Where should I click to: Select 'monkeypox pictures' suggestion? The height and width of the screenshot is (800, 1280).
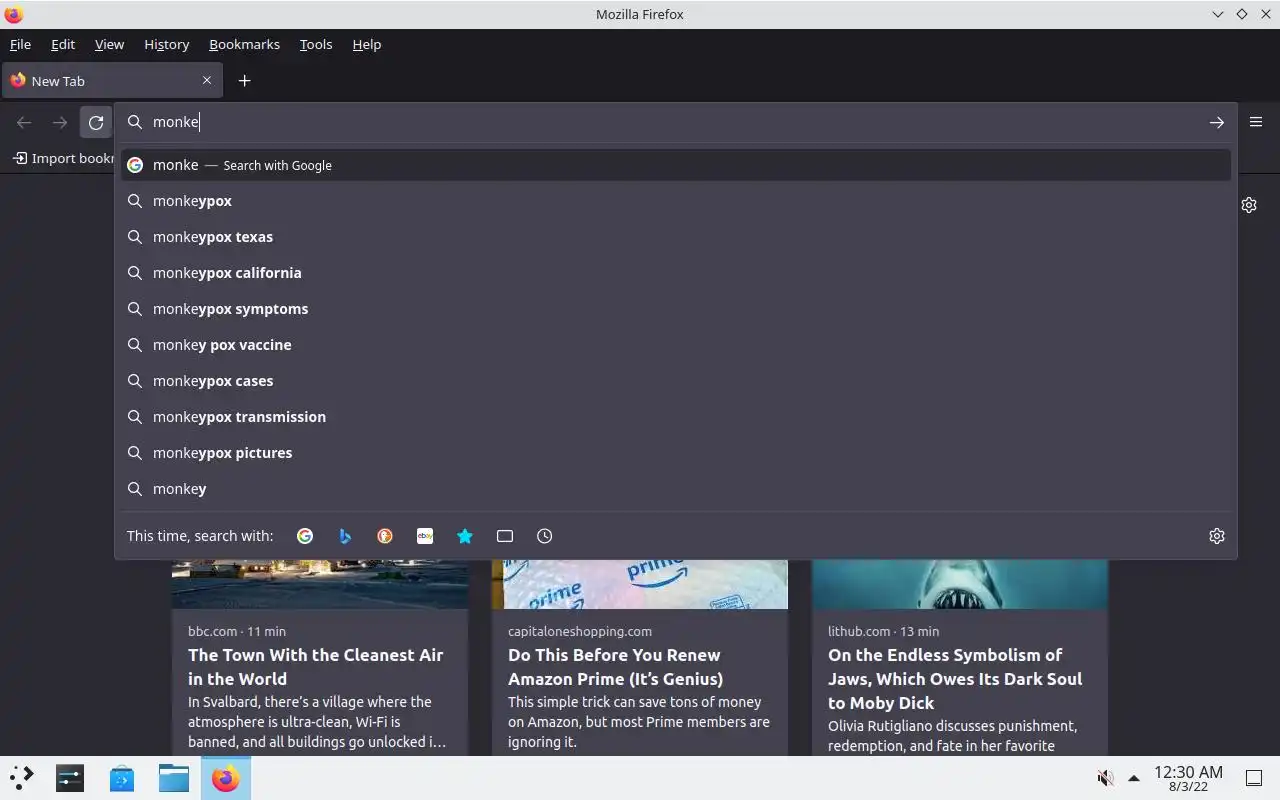tap(676, 453)
